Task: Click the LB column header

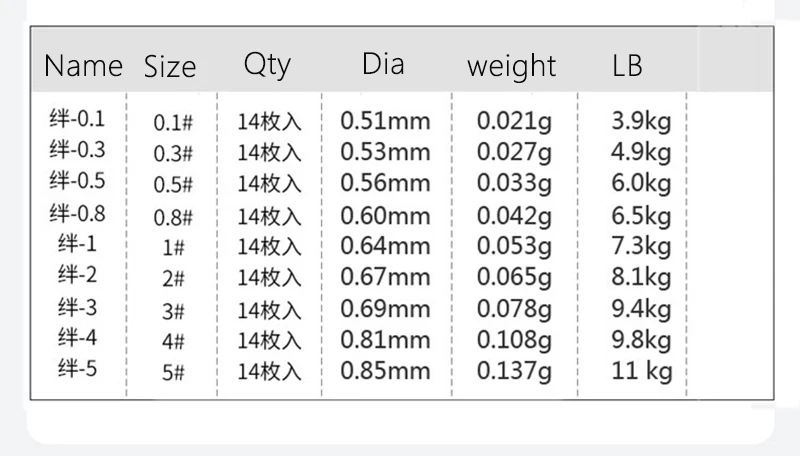Action: [x=627, y=66]
